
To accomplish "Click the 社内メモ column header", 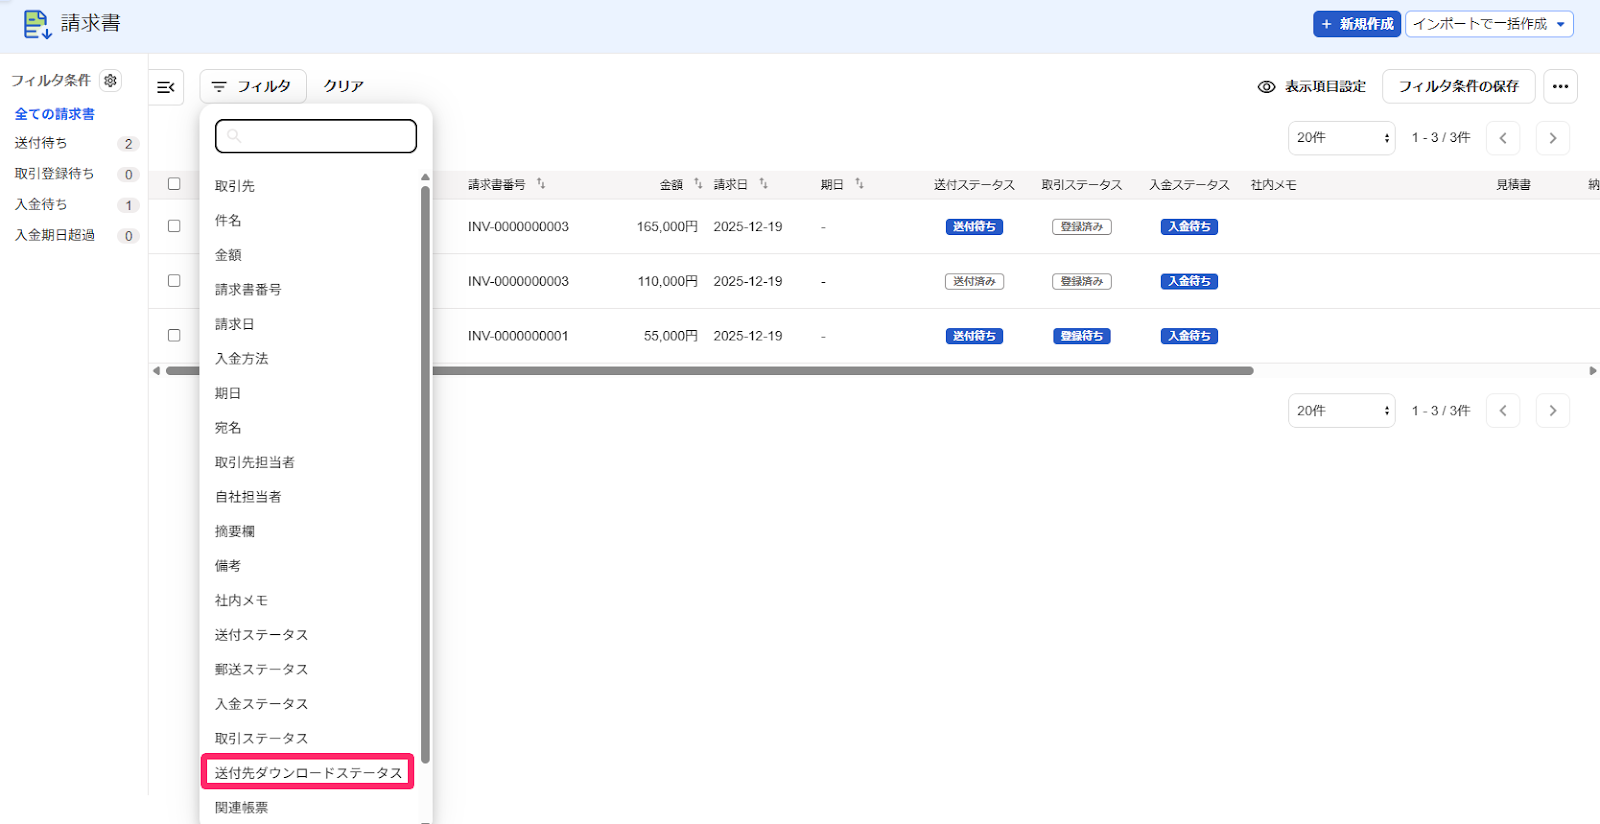I will point(1273,185).
